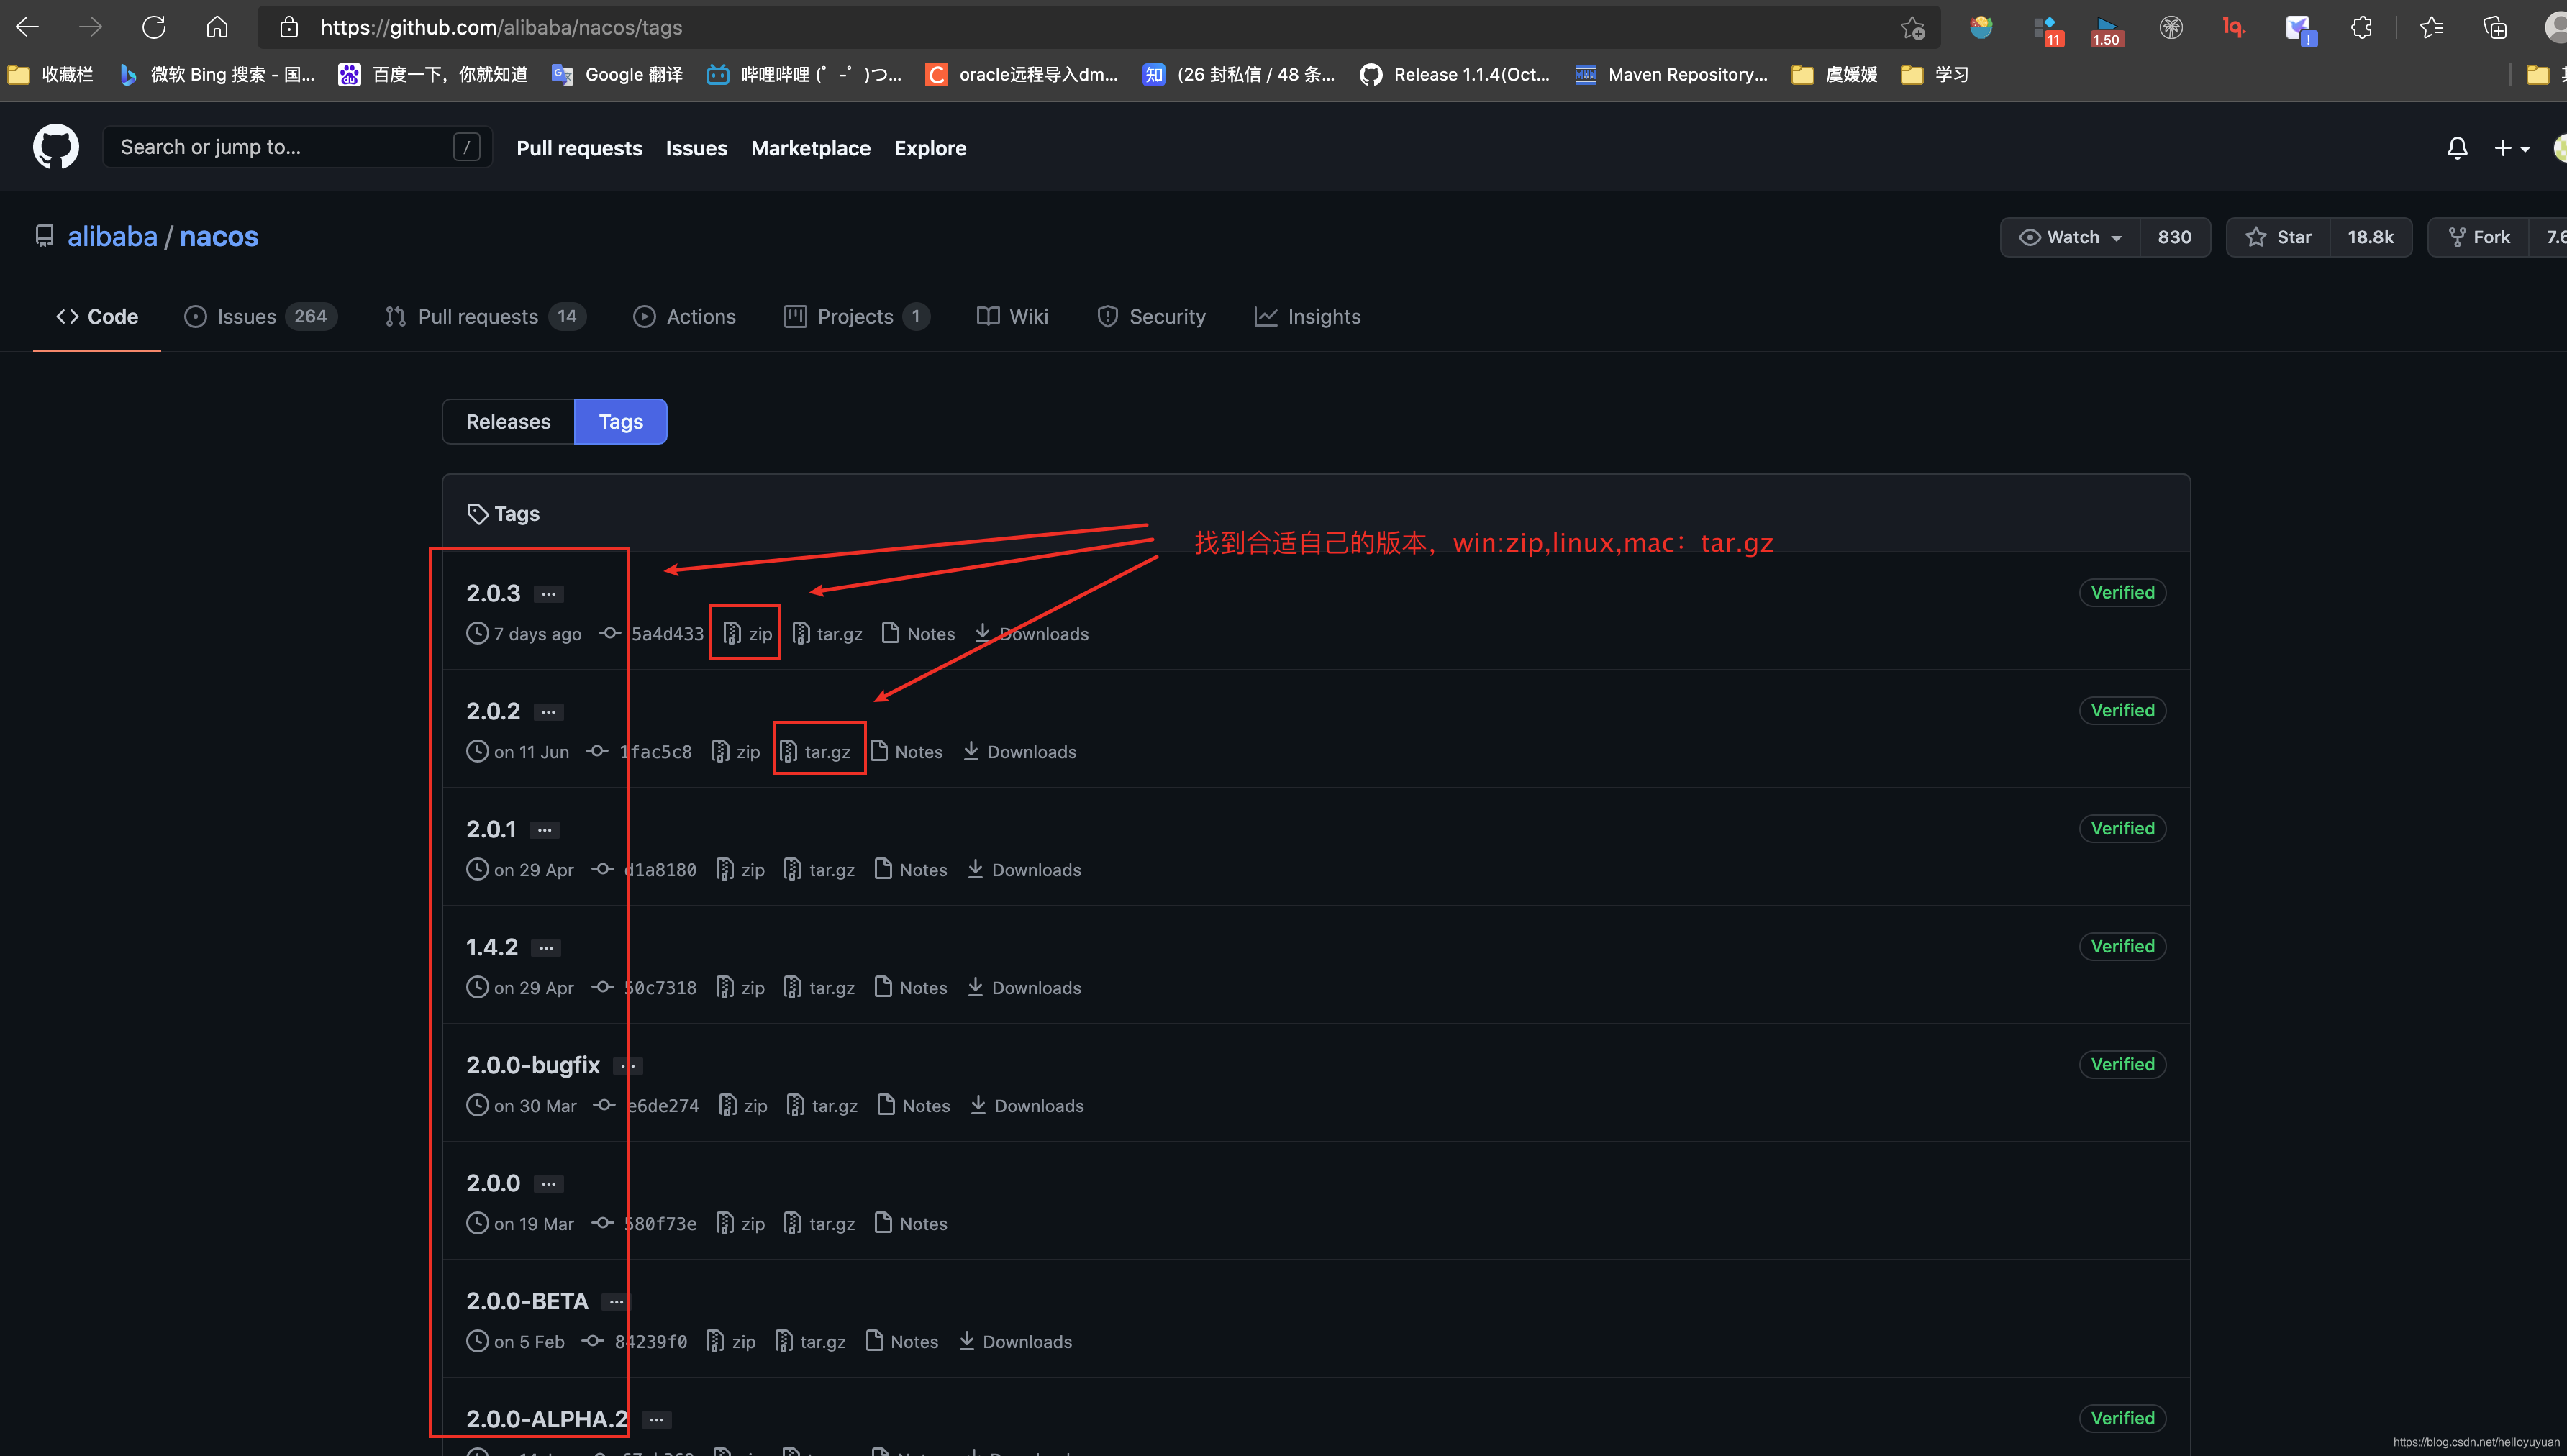The image size is (2567, 1456).
Task: Switch to the Security tab
Action: click(1151, 316)
